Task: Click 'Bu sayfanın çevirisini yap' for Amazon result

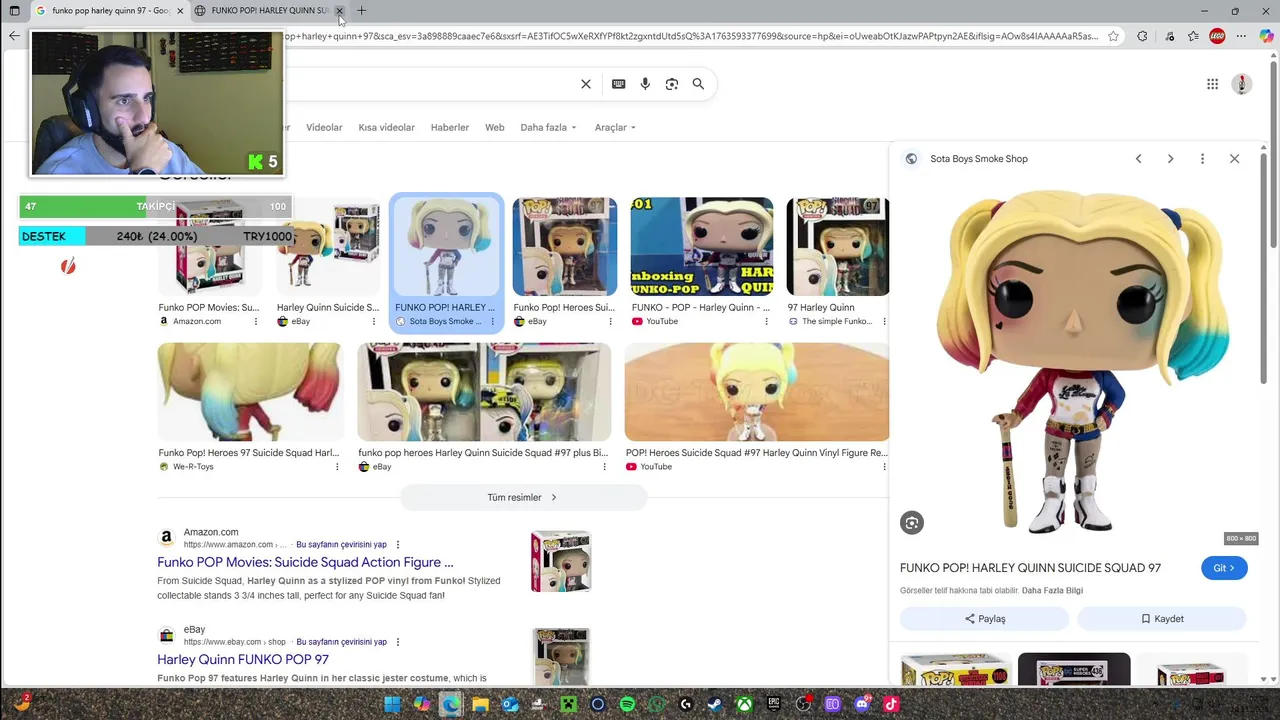Action: pos(341,545)
